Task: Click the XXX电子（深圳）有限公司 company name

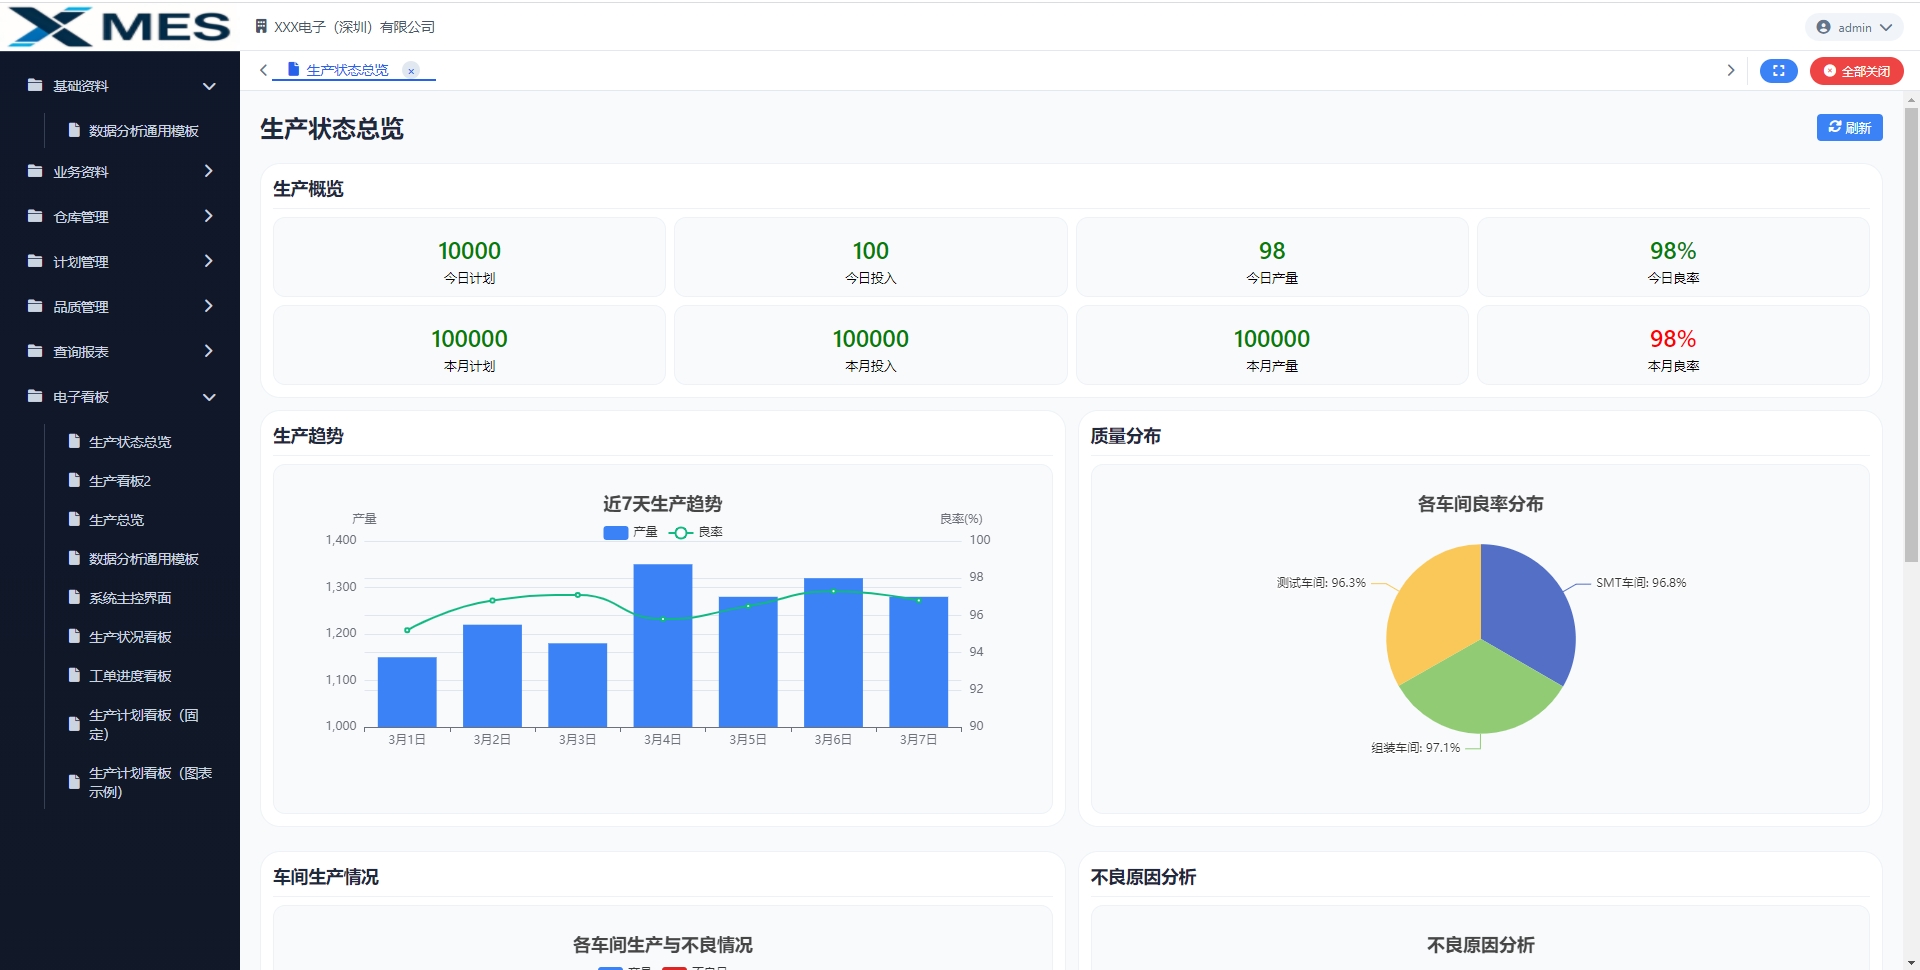Action: point(354,27)
